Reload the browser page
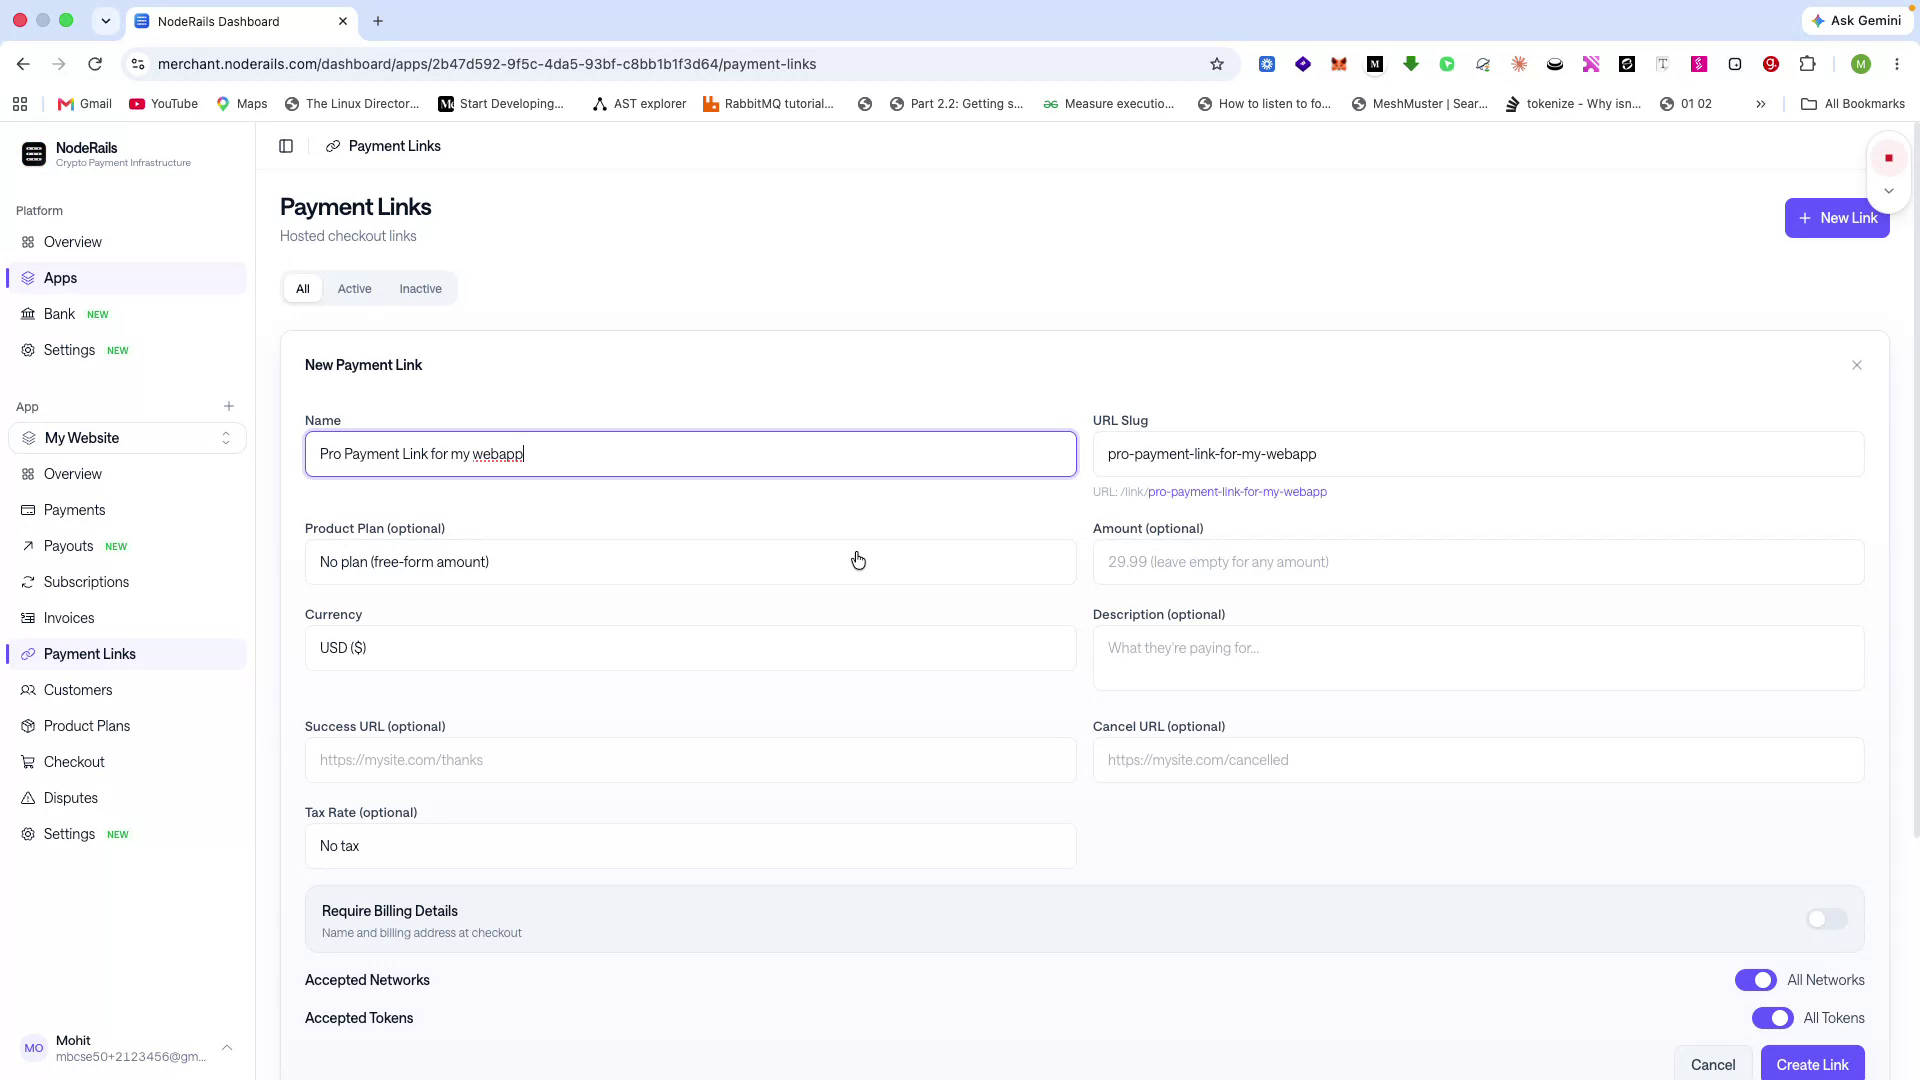 click(95, 64)
